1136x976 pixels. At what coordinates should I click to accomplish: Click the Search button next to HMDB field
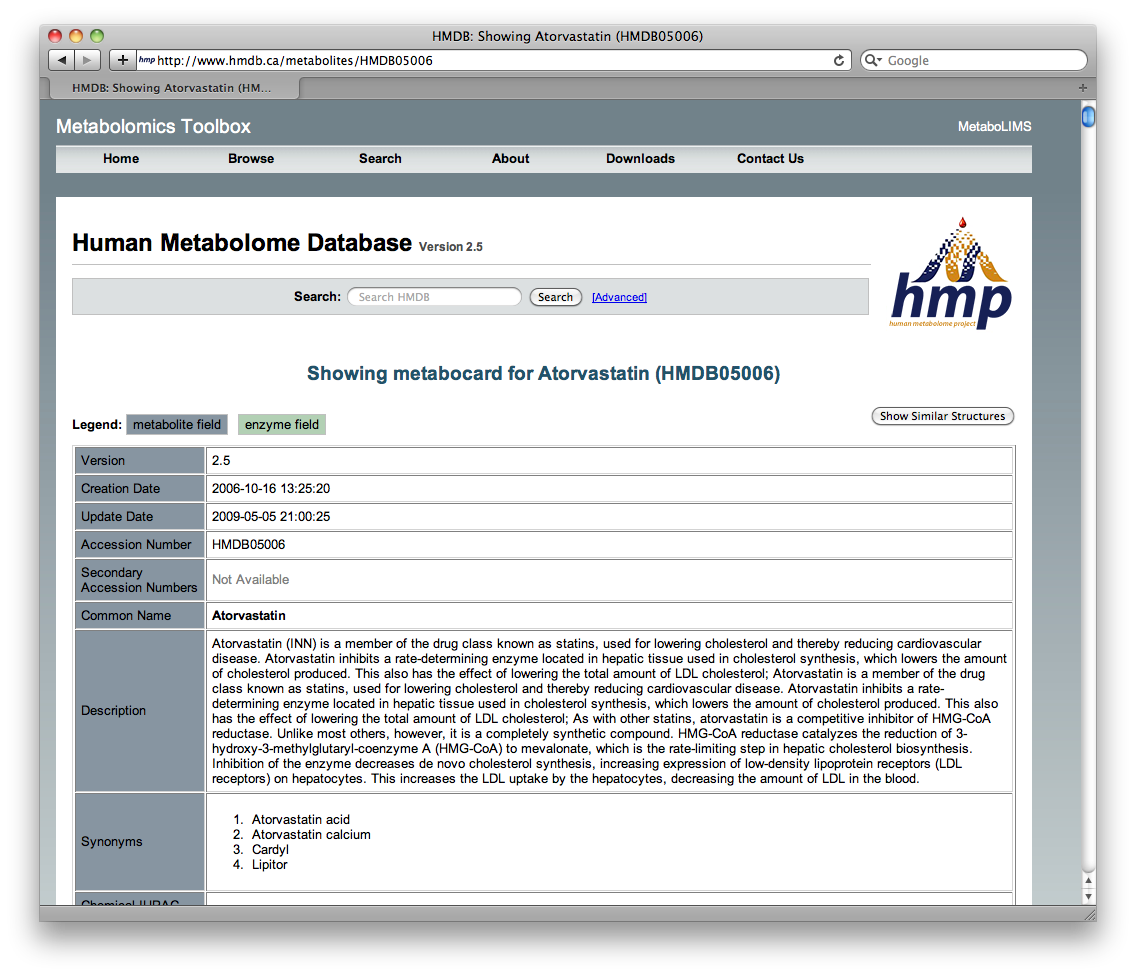click(555, 297)
